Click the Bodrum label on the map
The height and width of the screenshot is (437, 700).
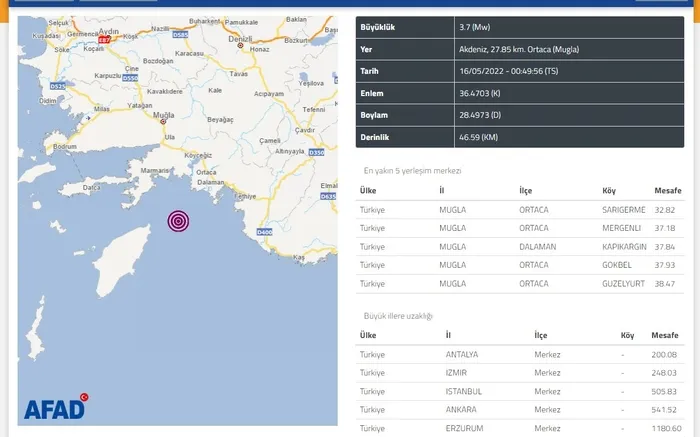pos(65,146)
